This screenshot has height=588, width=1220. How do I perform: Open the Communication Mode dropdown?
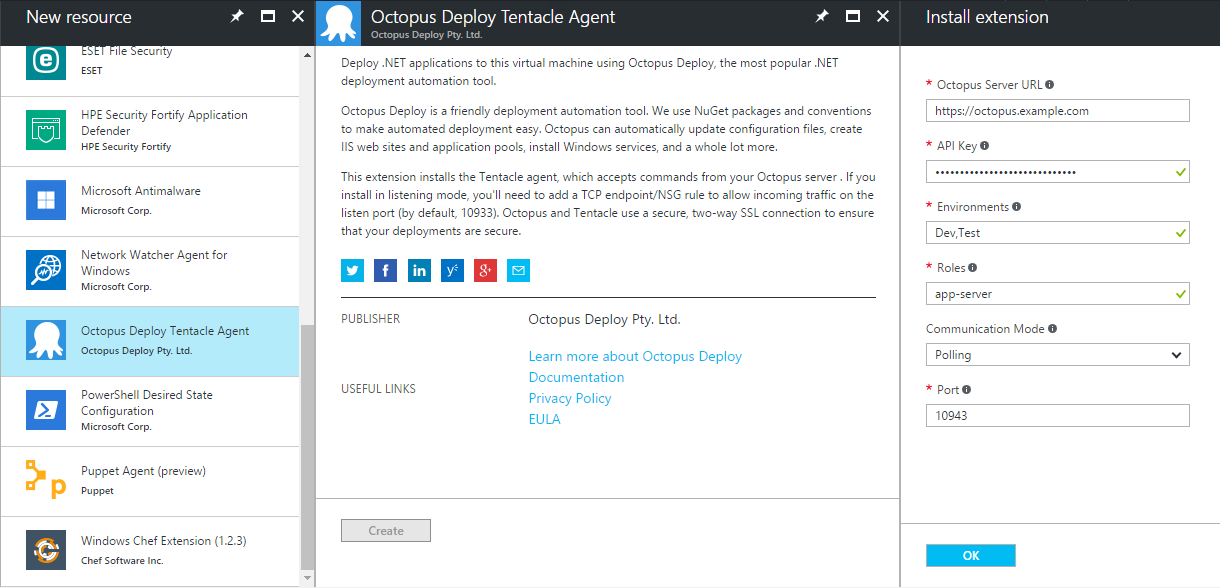pyautogui.click(x=1057, y=354)
